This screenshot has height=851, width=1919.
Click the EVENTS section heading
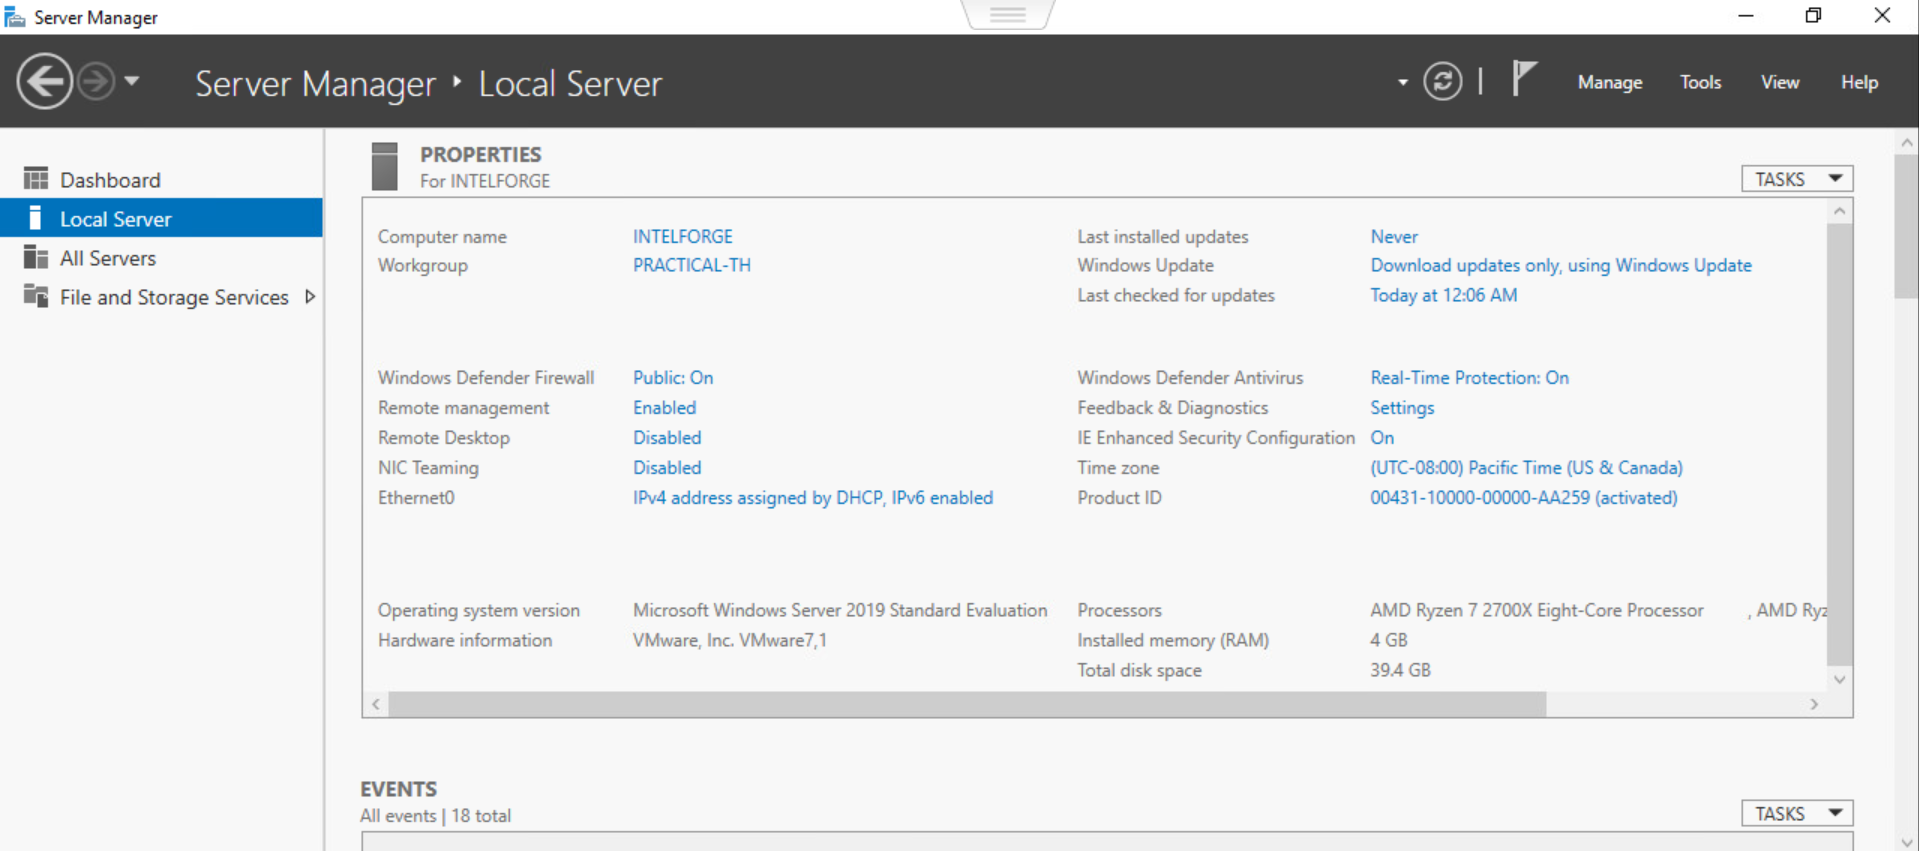click(x=398, y=789)
